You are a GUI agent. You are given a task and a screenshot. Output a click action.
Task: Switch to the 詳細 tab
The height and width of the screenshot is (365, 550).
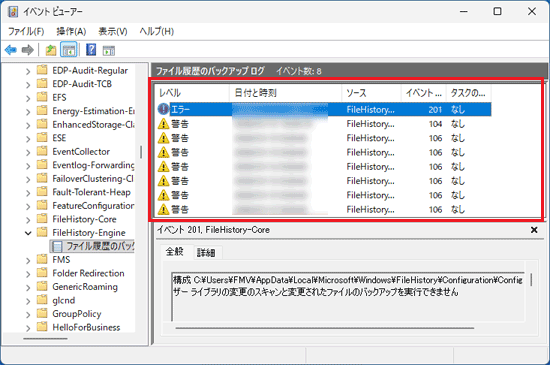point(206,252)
